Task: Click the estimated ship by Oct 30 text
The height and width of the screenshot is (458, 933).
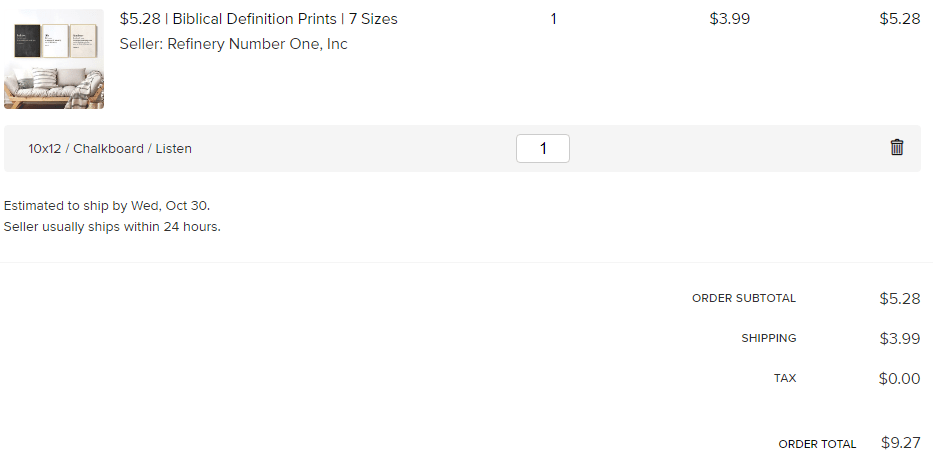Action: pyautogui.click(x=107, y=206)
